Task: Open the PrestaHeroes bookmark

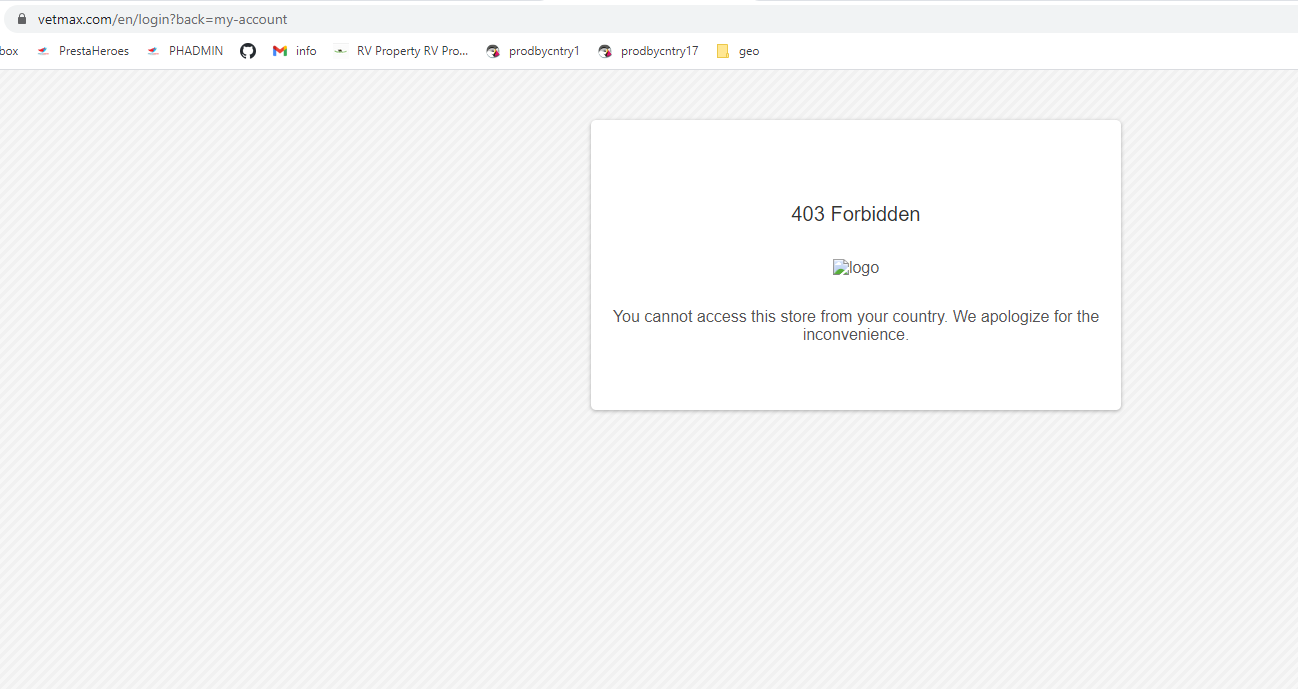Action: (x=83, y=51)
